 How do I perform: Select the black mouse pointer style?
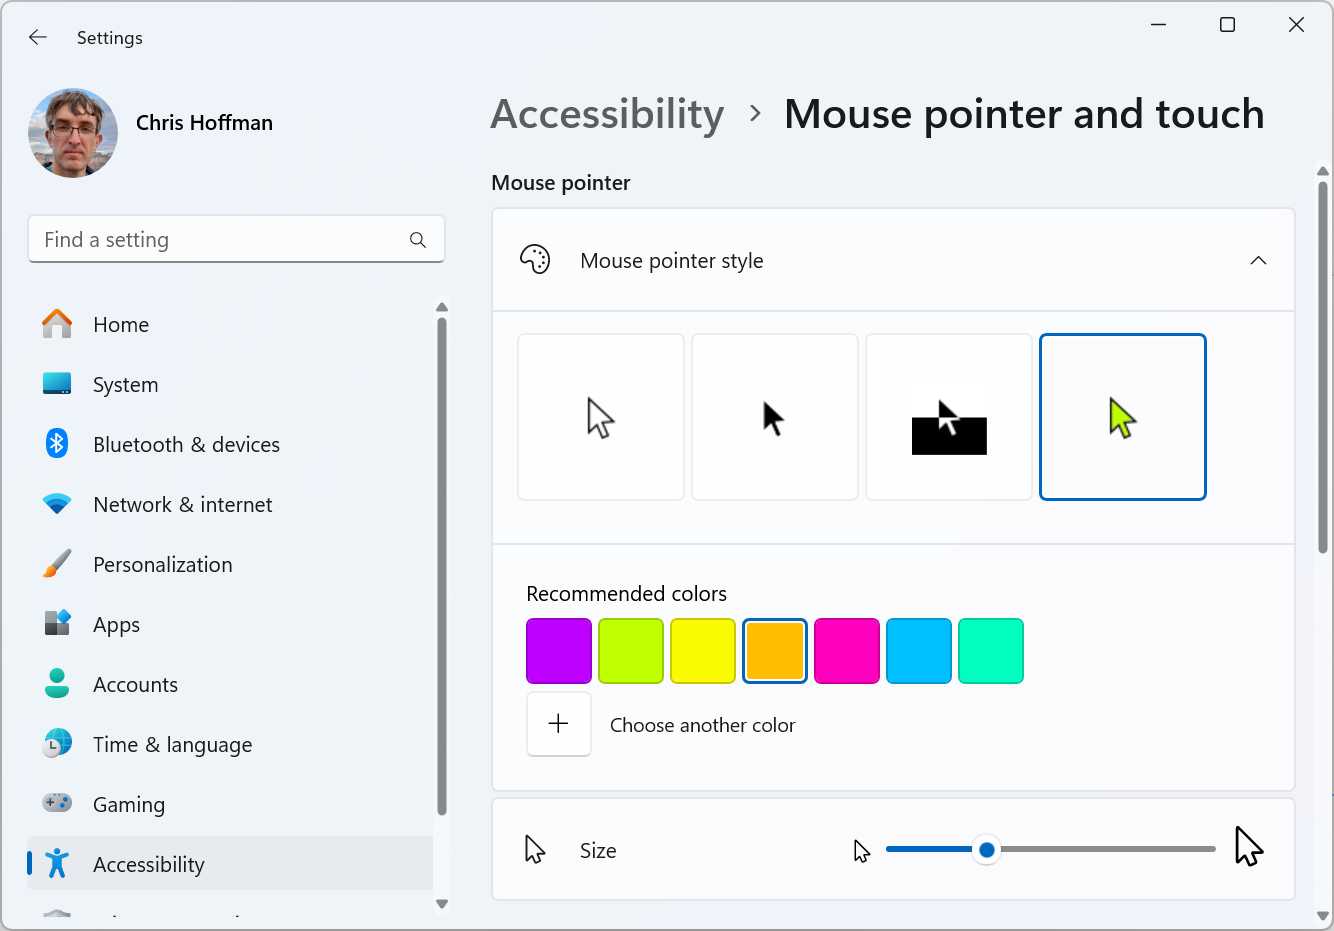click(x=774, y=417)
